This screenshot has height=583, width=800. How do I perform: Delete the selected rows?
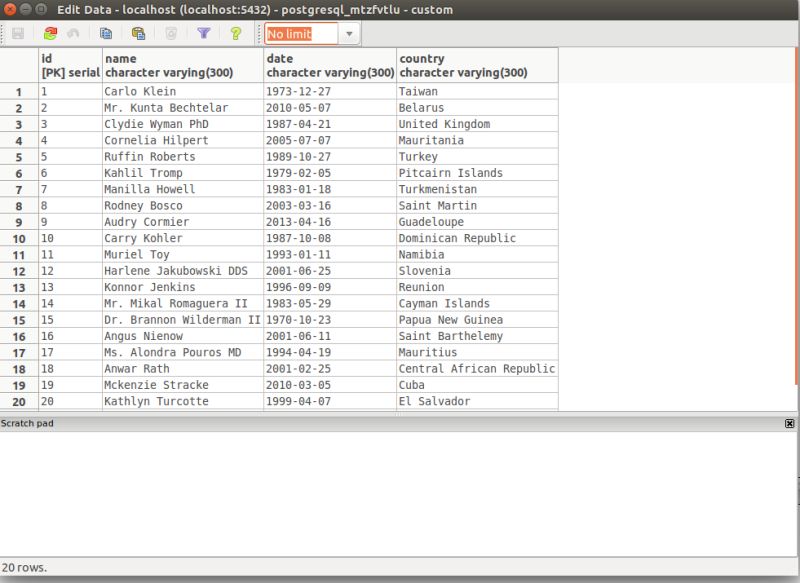pos(170,33)
